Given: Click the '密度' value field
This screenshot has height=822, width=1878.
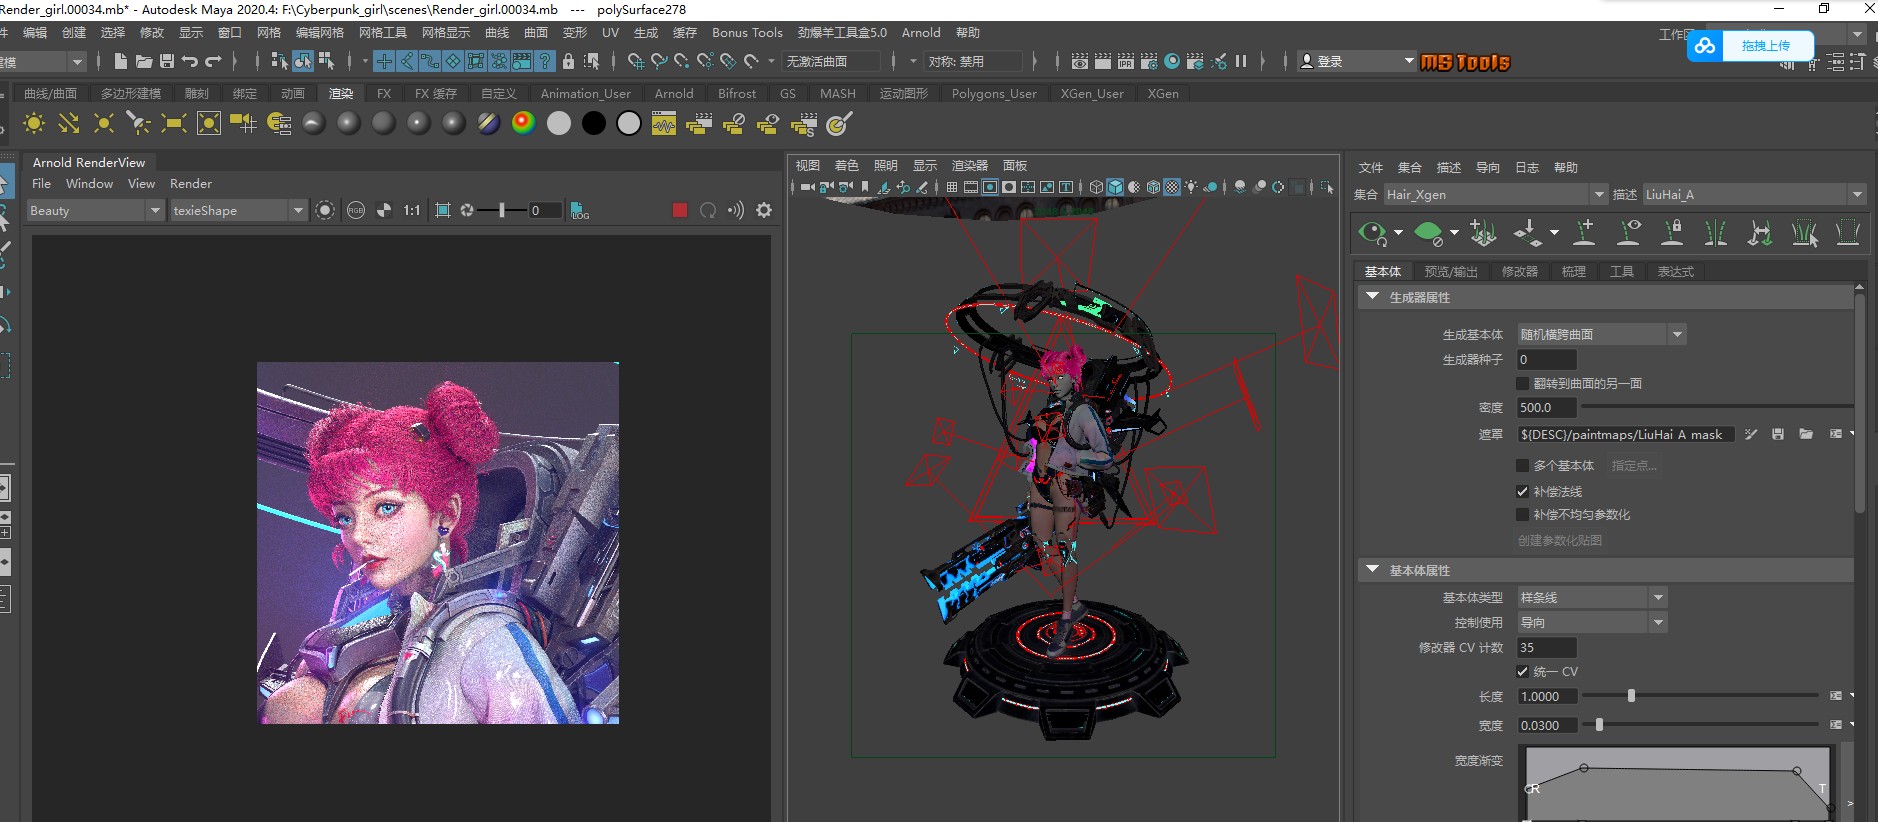Looking at the screenshot, I should click(1547, 407).
